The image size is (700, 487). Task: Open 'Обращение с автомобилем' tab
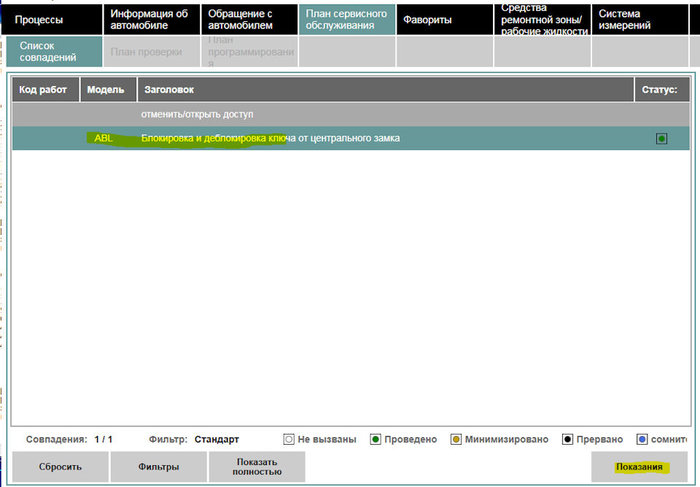[x=247, y=20]
